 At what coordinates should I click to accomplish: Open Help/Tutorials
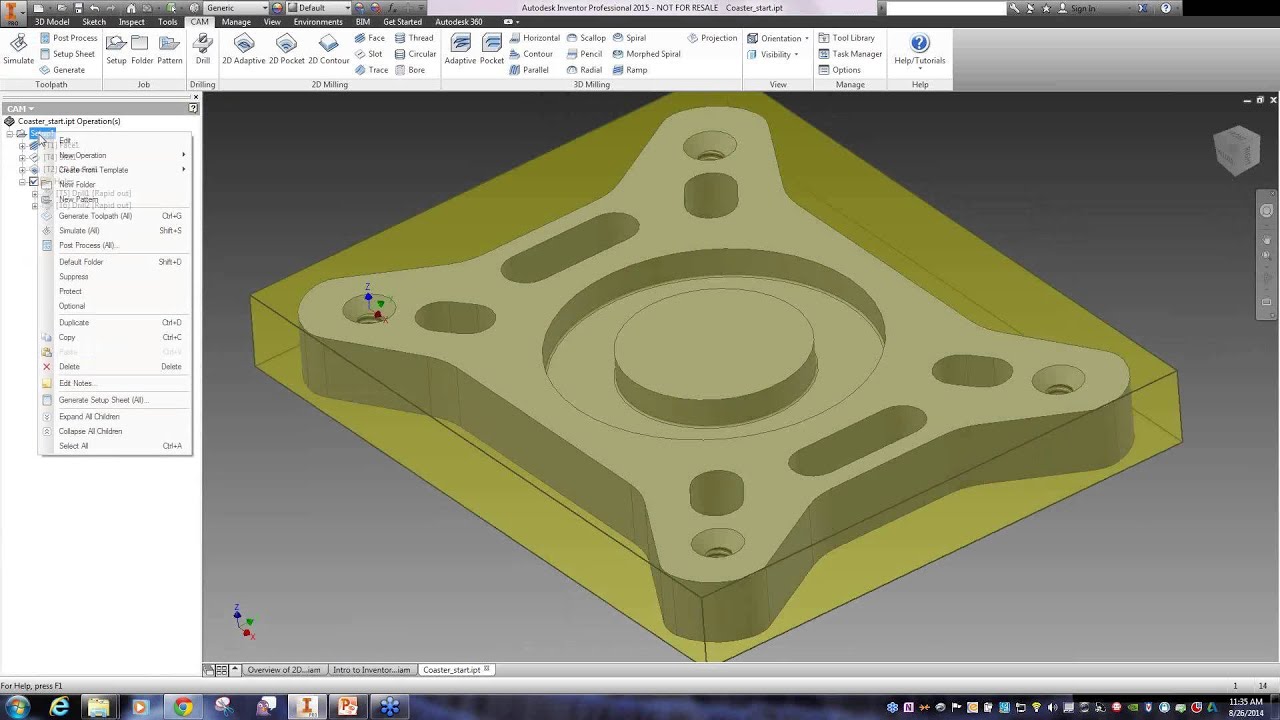pos(920,50)
